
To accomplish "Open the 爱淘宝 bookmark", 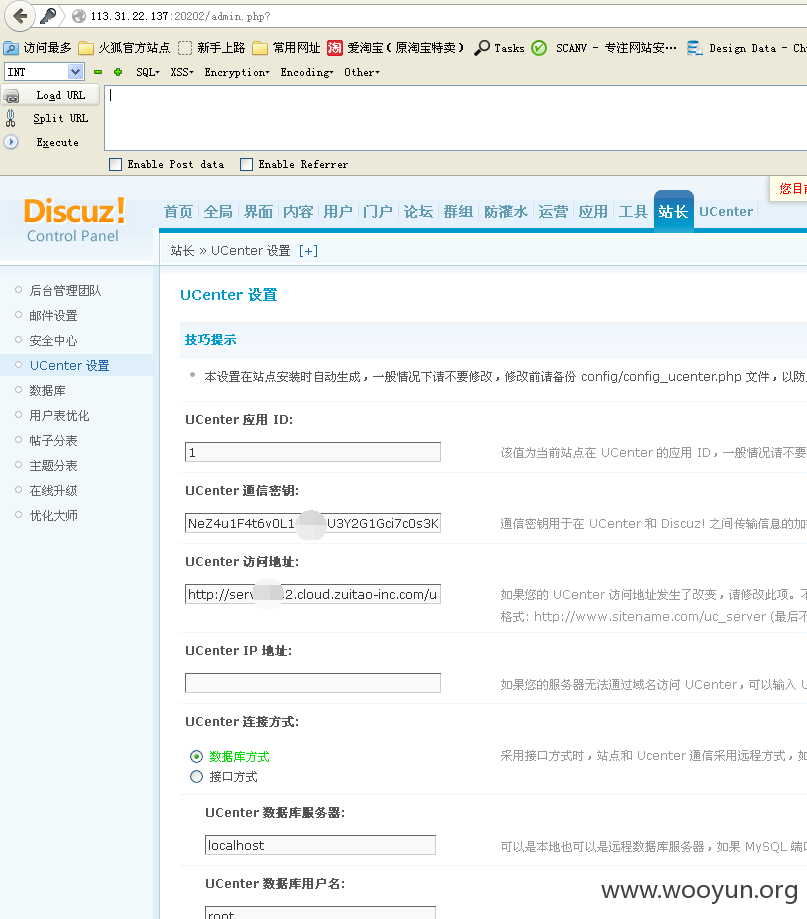I will (396, 48).
